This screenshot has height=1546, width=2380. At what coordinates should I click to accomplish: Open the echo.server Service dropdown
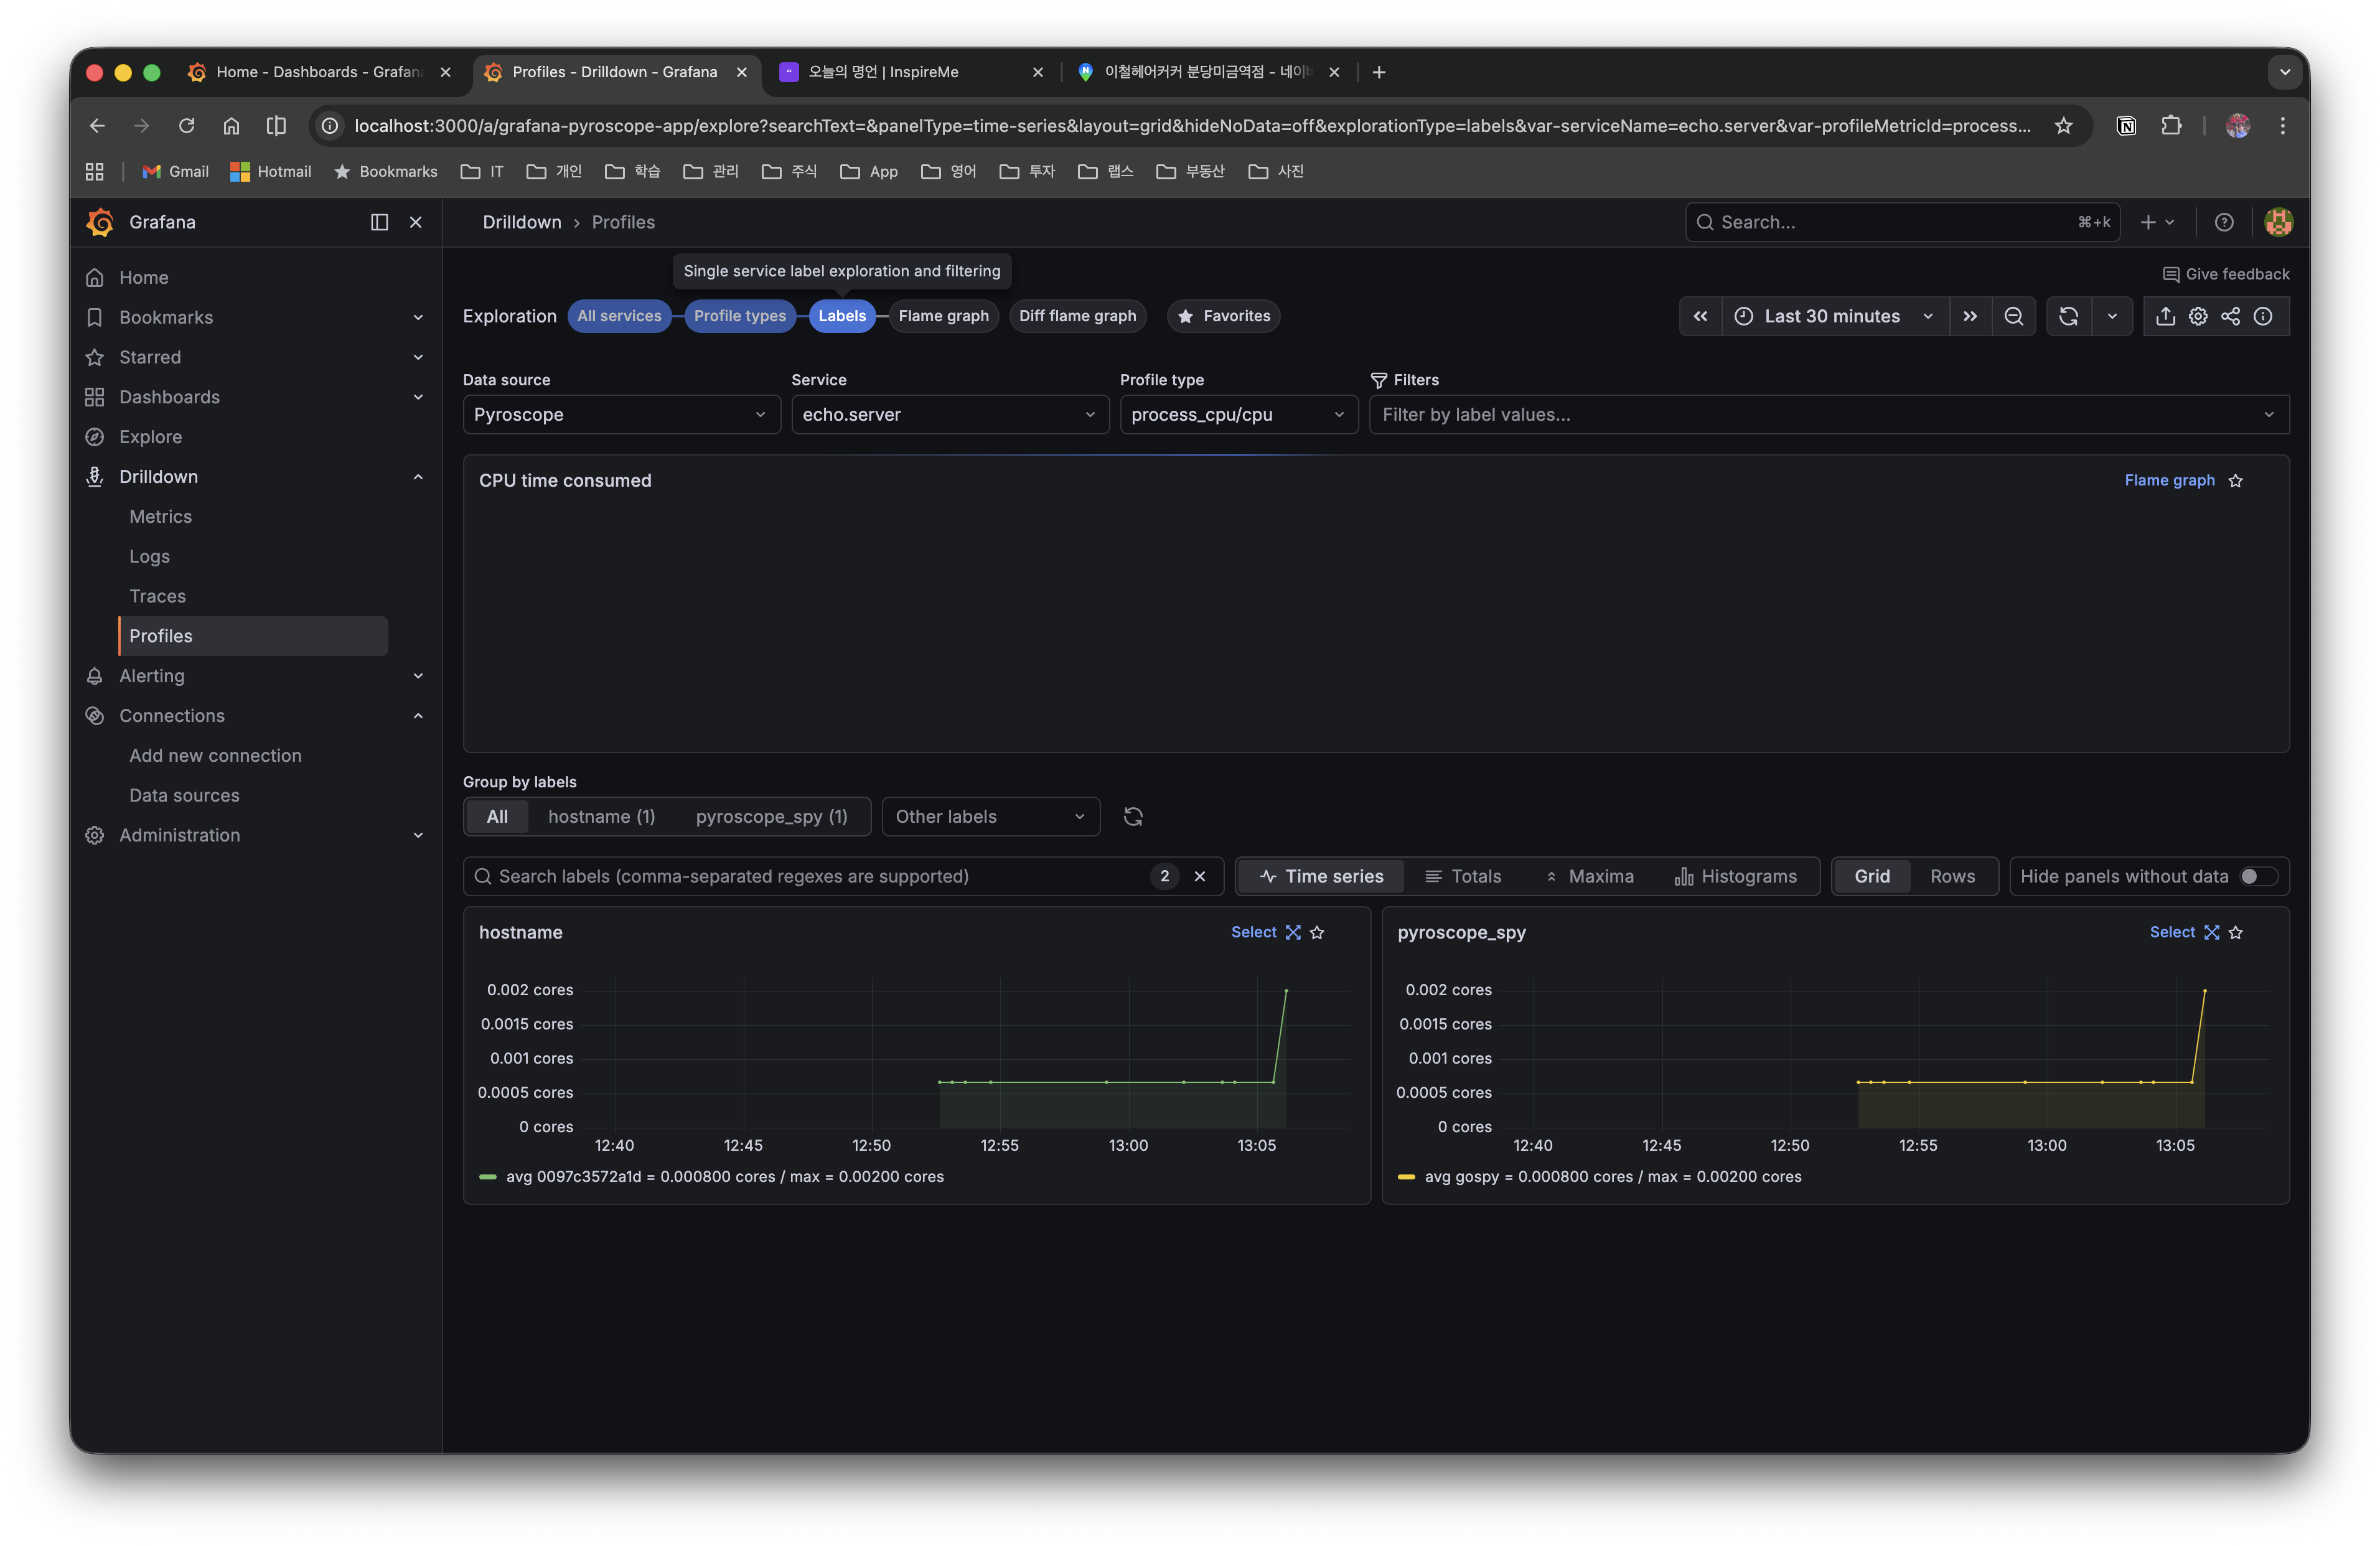click(x=949, y=414)
